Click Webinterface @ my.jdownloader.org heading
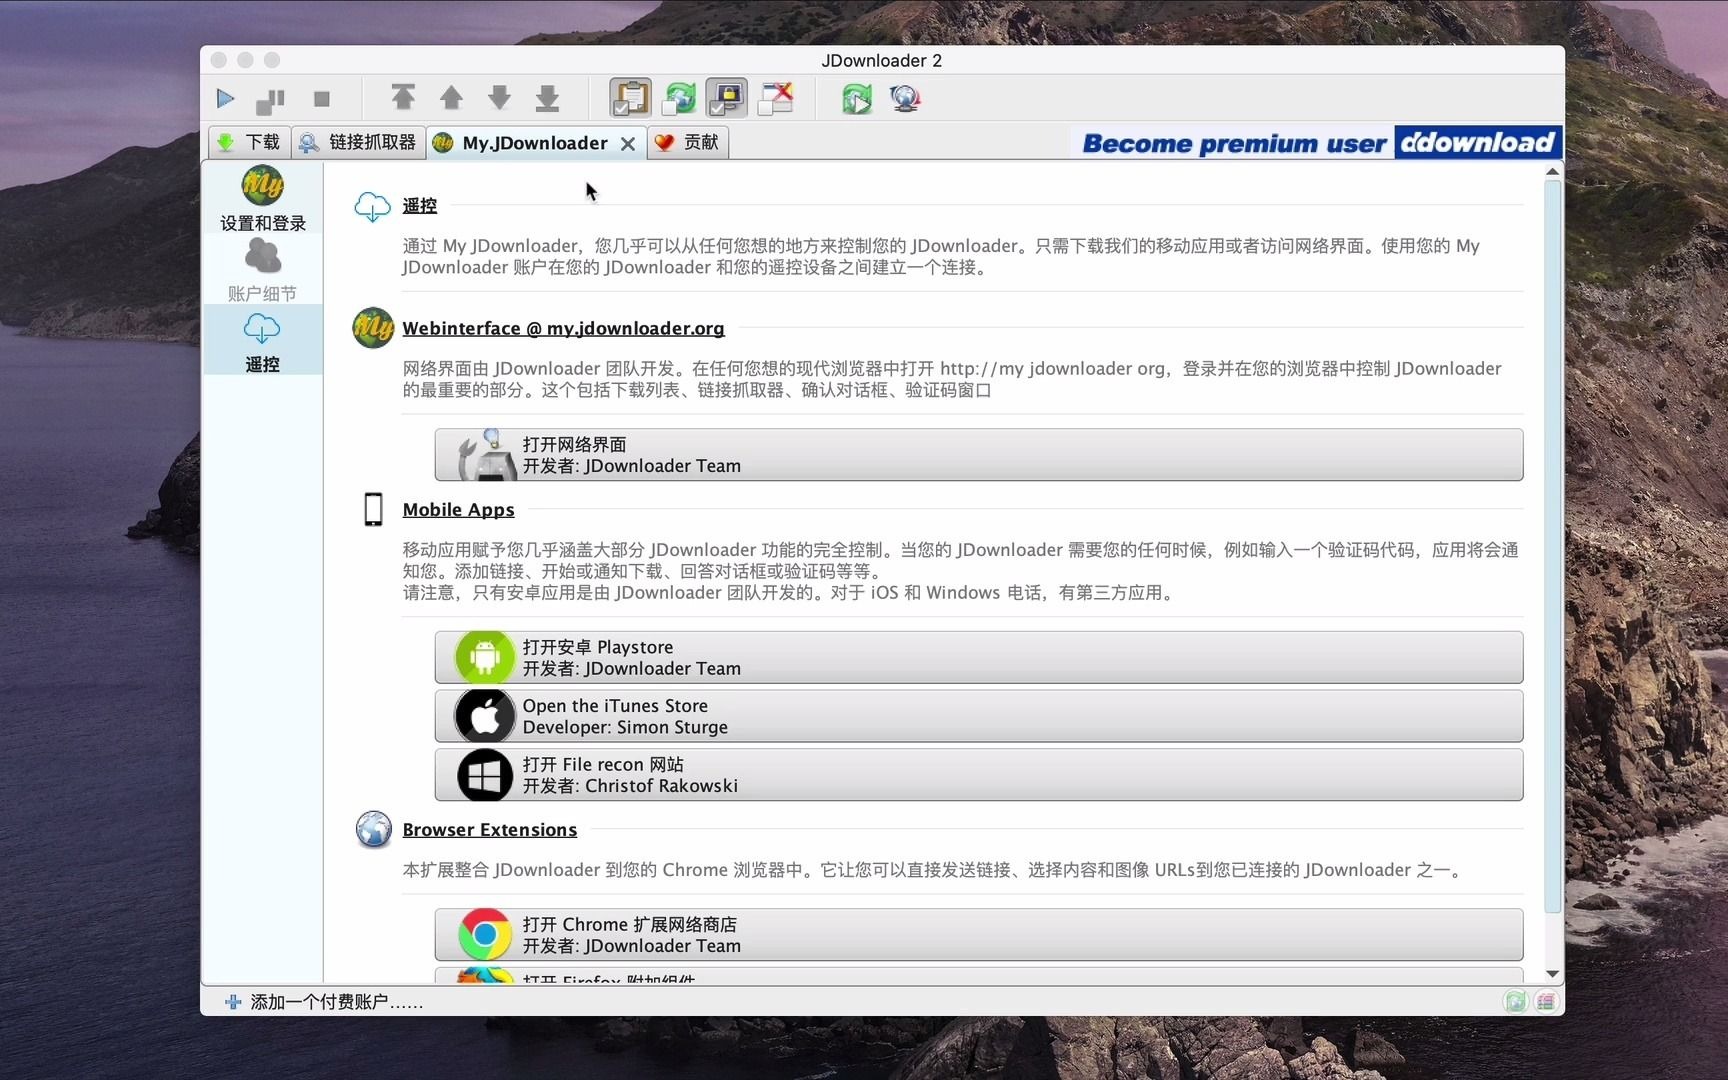1728x1080 pixels. click(563, 328)
